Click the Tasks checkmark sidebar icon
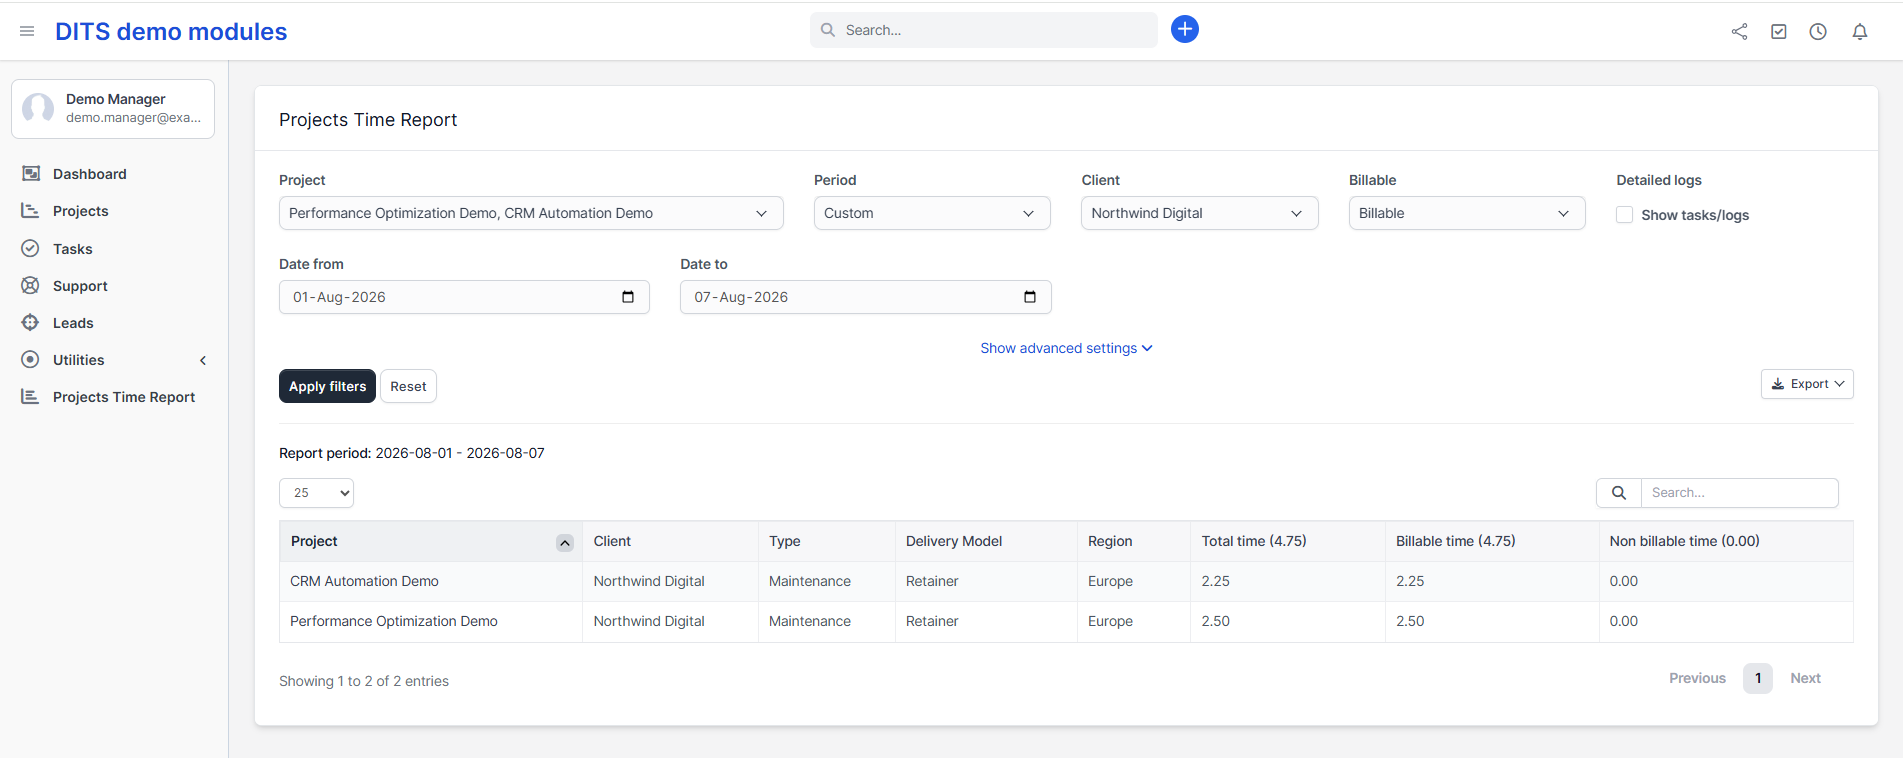This screenshot has width=1903, height=758. click(31, 248)
